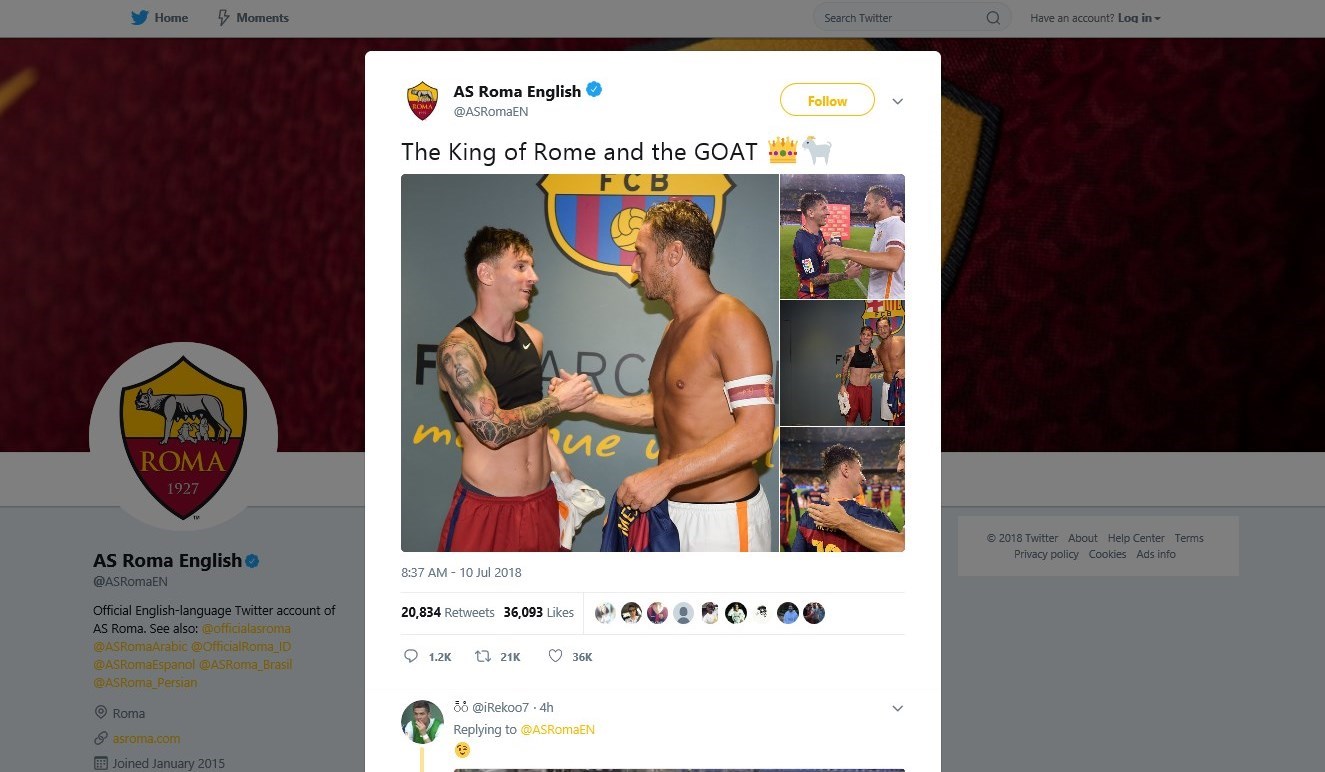The image size is (1325, 772).
Task: Open the large handshake photo
Action: 589,363
